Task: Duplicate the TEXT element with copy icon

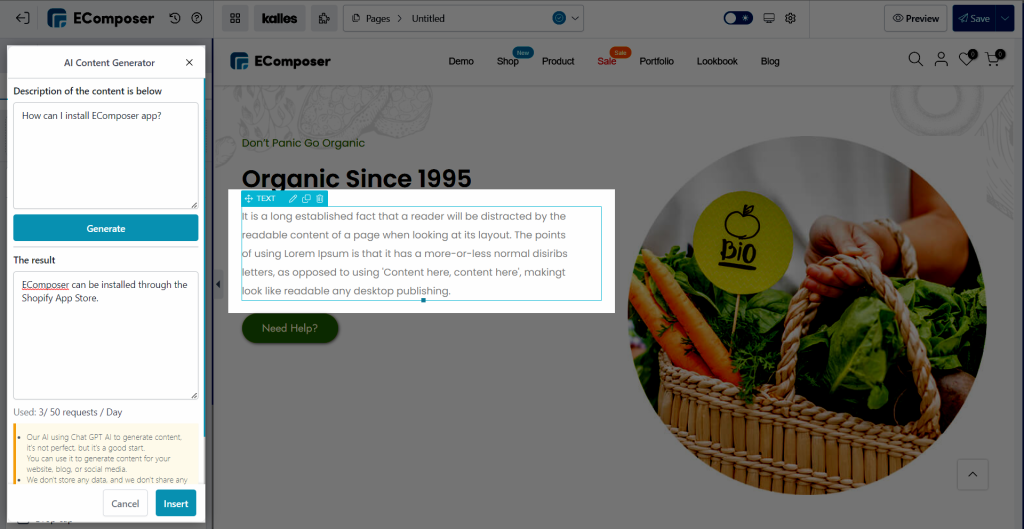Action: 306,199
